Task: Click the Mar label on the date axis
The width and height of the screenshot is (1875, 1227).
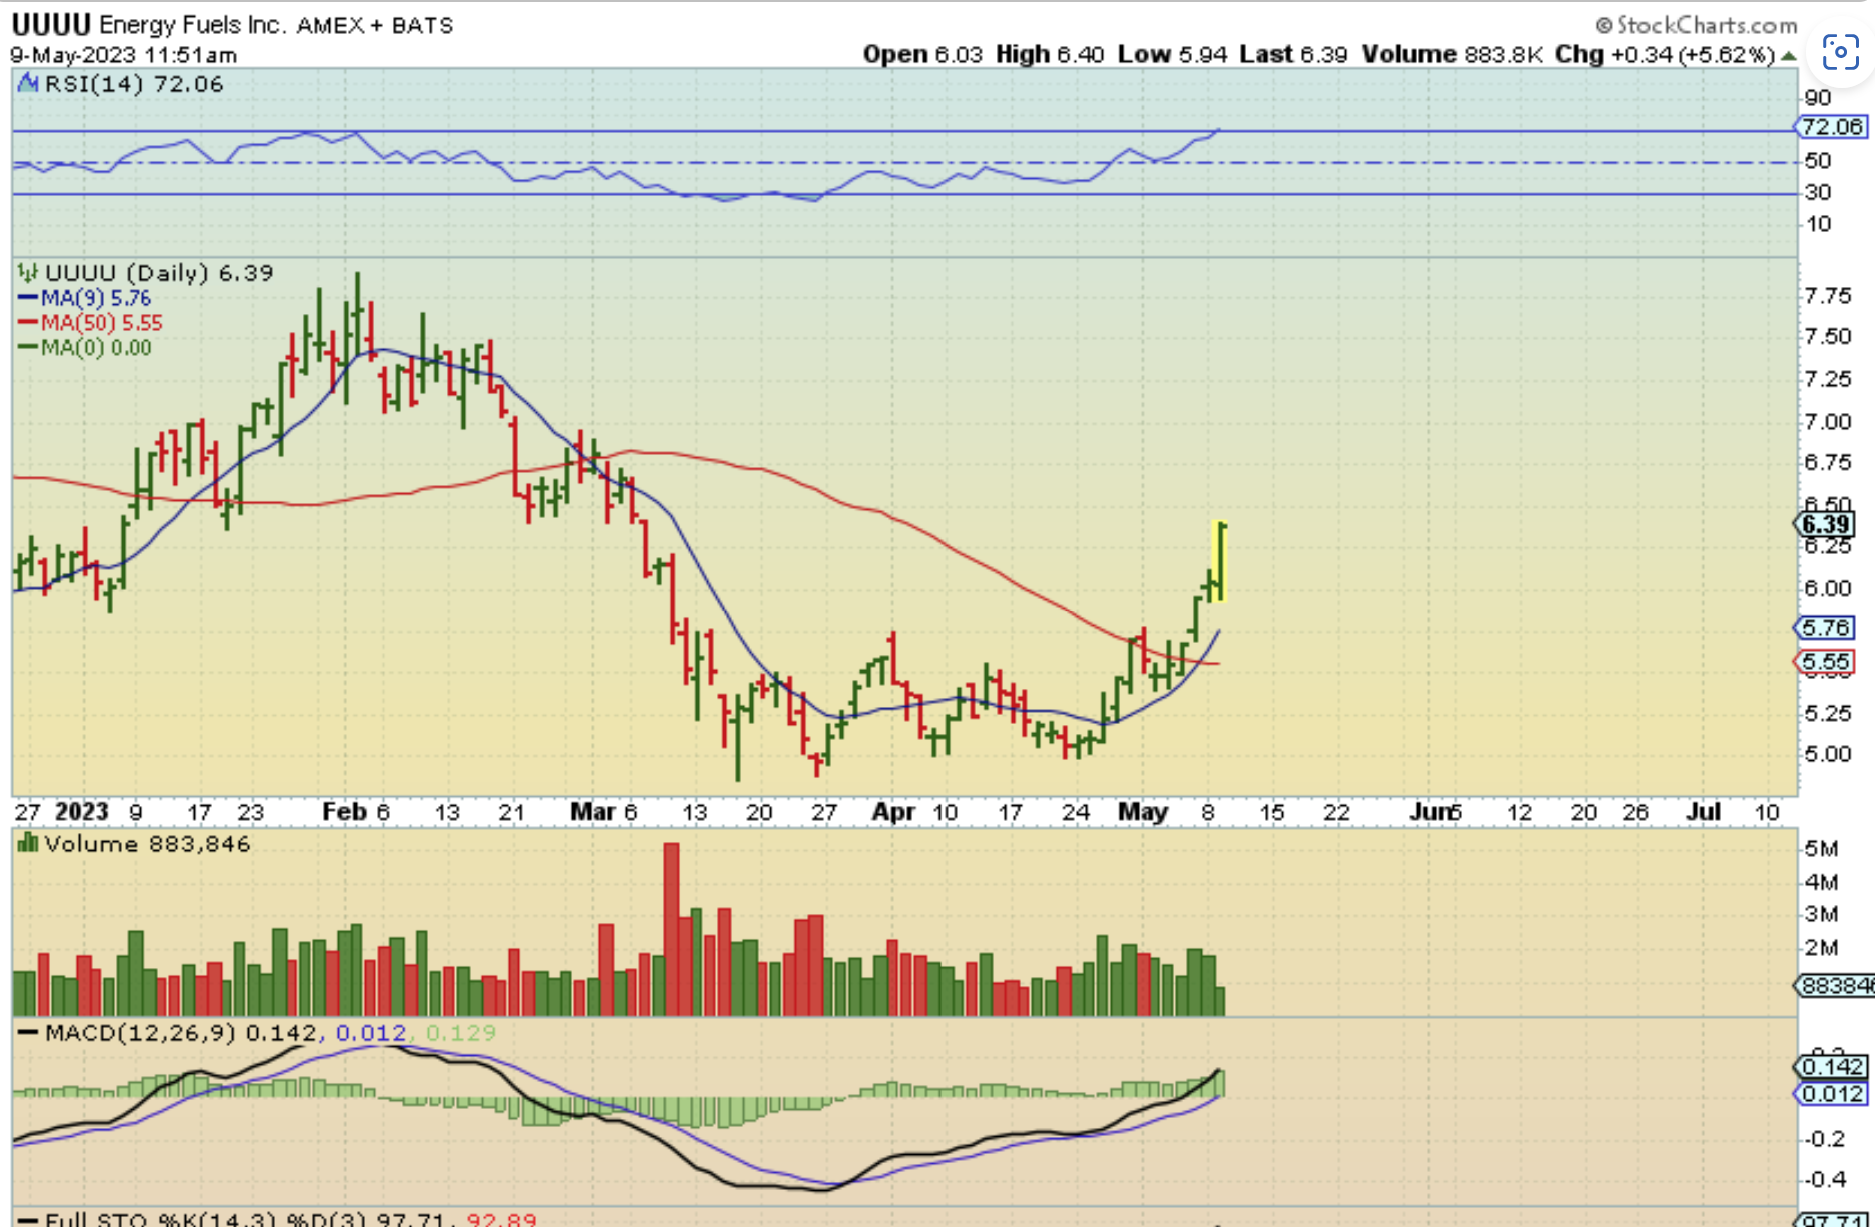Action: (592, 811)
